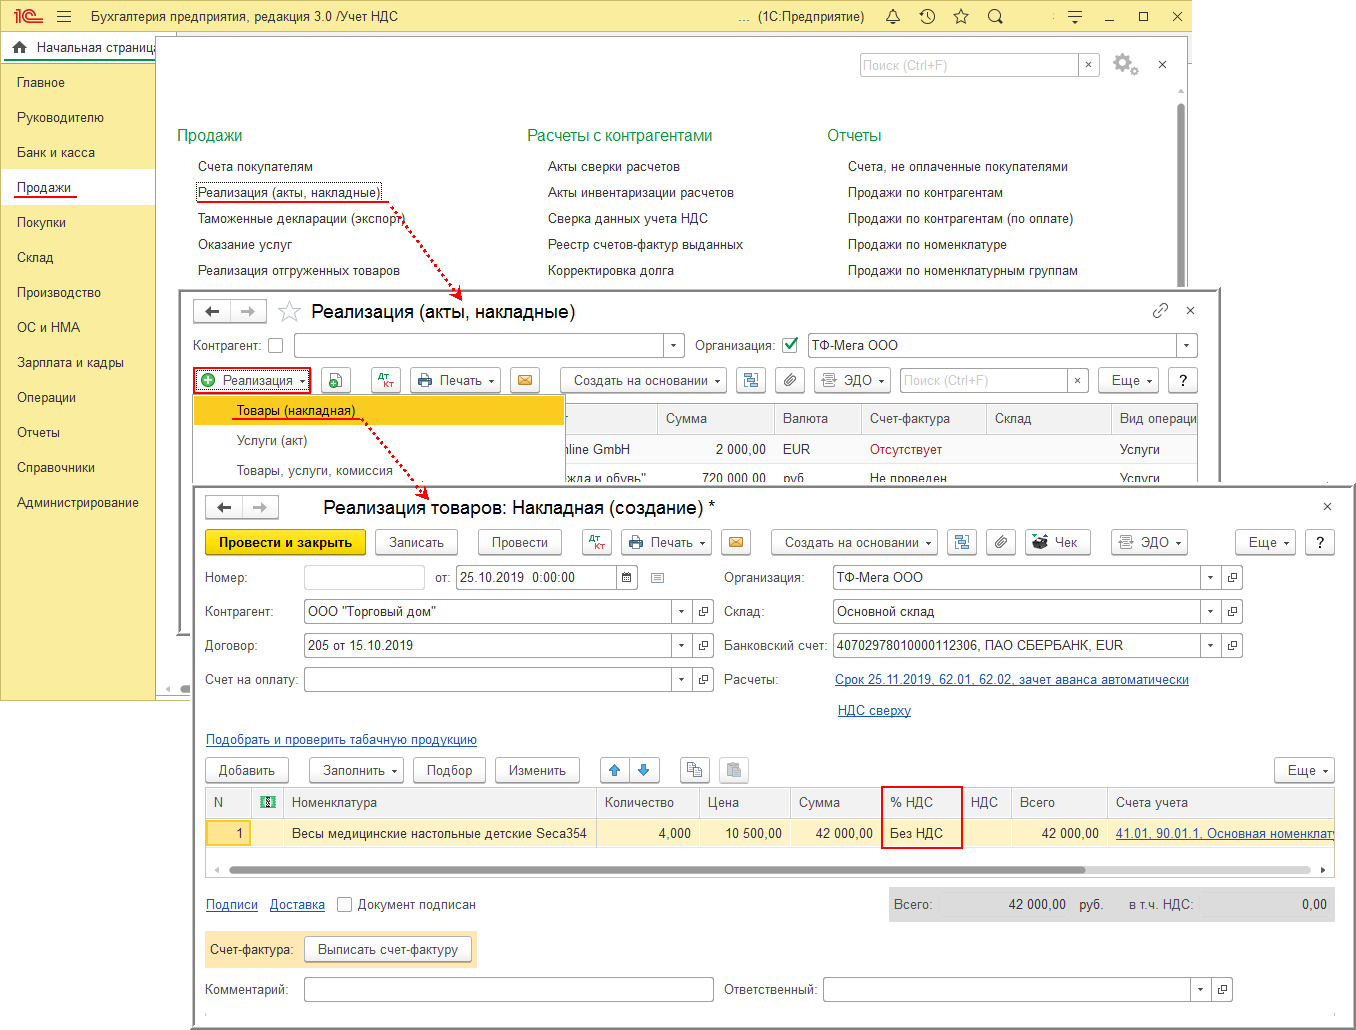Open Банк и касса section

coord(56,152)
